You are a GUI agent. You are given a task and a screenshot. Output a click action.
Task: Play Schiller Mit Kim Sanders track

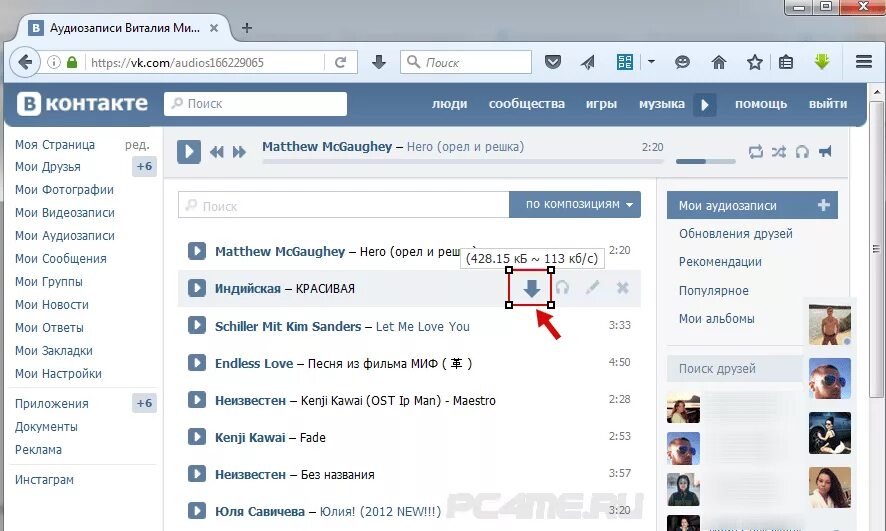pyautogui.click(x=197, y=325)
